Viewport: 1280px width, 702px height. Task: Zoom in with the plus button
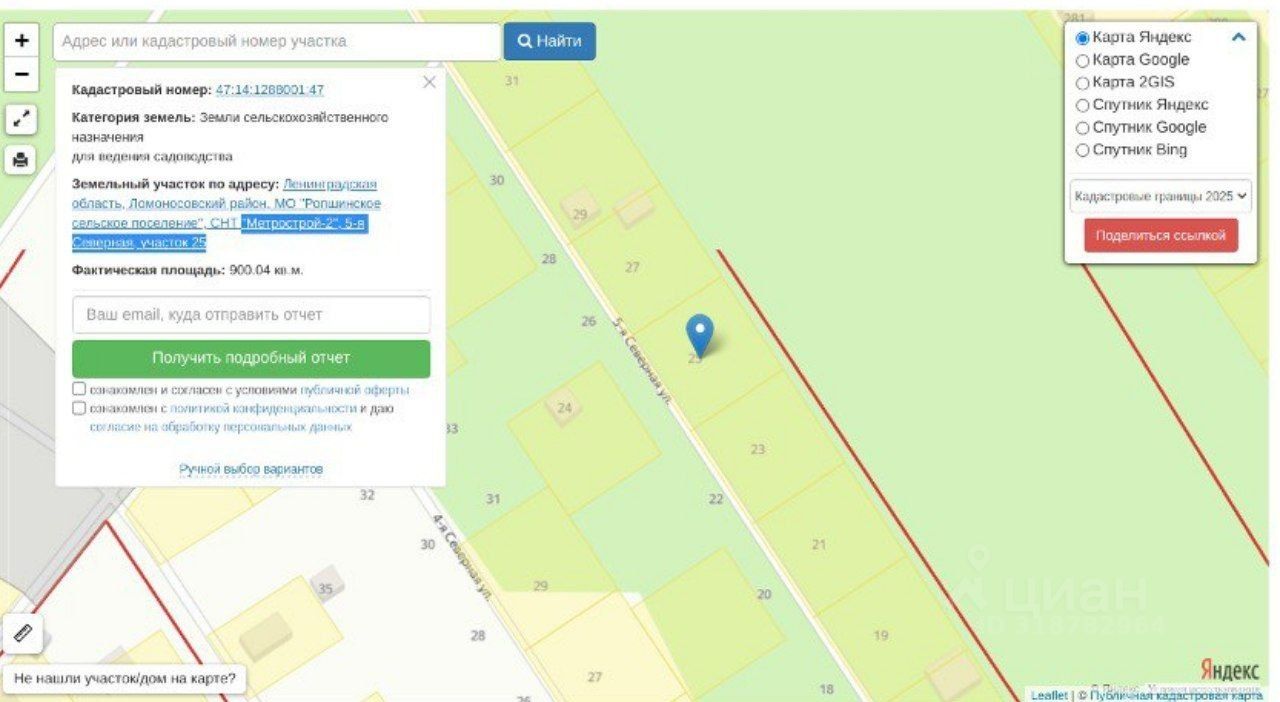pos(21,41)
